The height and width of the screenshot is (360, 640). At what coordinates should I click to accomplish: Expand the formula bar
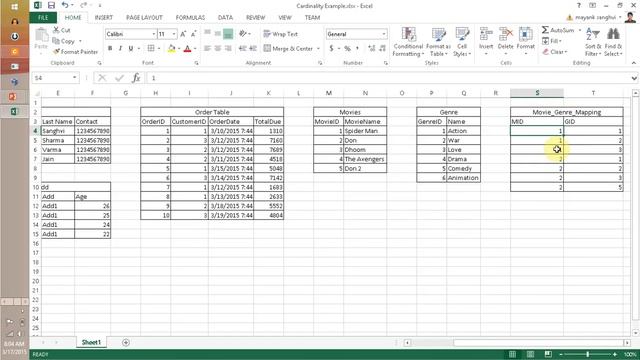click(634, 78)
